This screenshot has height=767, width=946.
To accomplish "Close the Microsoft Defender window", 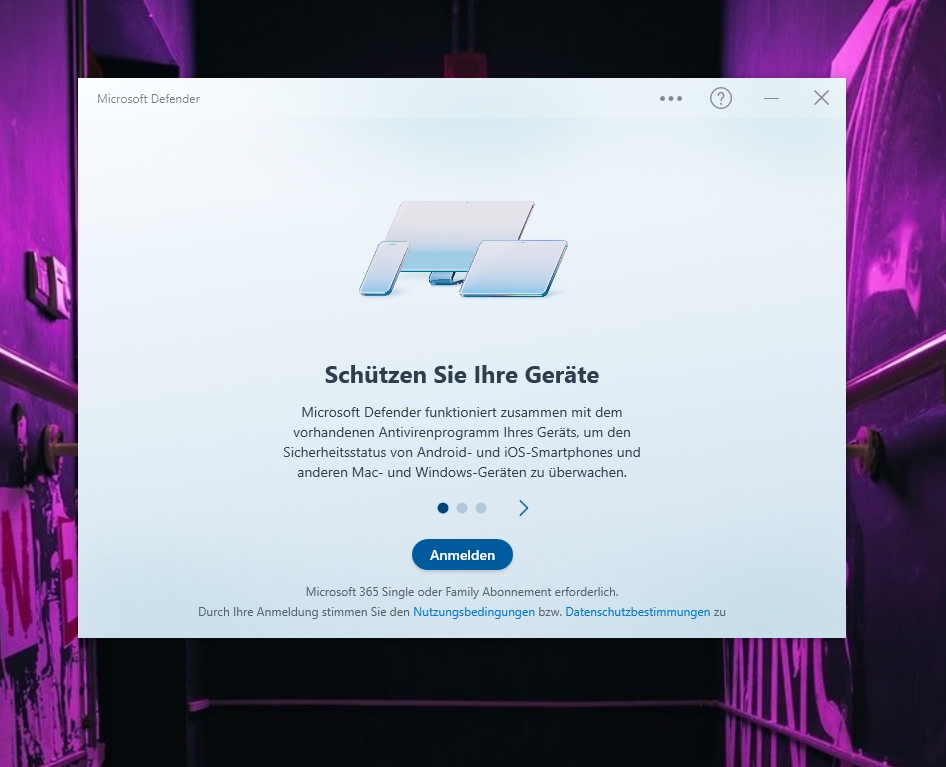I will 821,98.
